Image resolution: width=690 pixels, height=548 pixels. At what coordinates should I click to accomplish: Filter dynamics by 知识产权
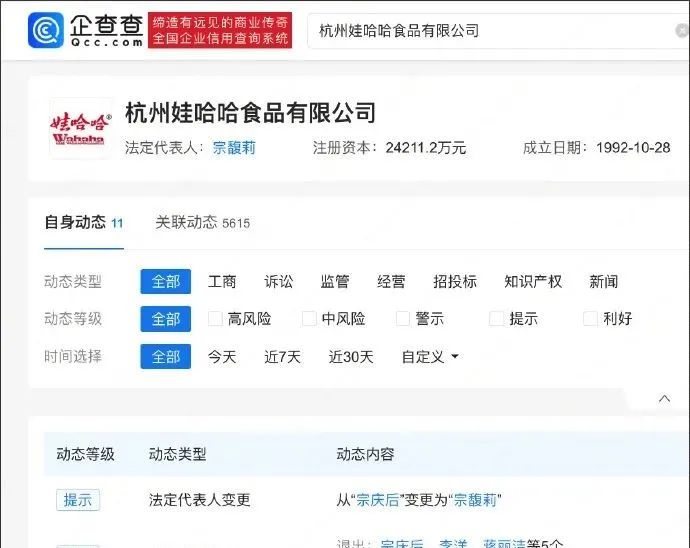tap(533, 281)
